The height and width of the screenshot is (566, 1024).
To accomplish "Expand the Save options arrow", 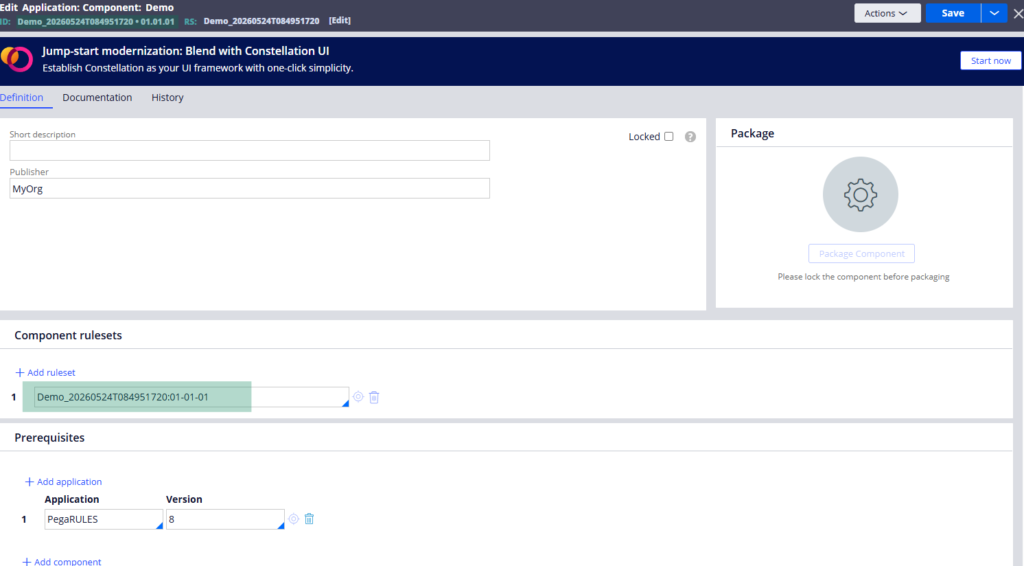I will [994, 13].
